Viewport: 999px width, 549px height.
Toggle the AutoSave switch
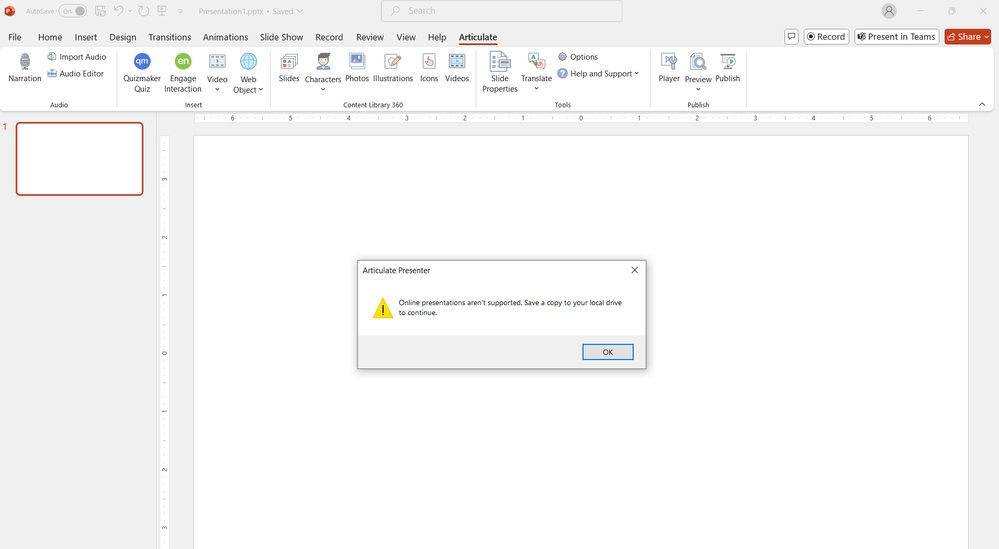point(73,11)
